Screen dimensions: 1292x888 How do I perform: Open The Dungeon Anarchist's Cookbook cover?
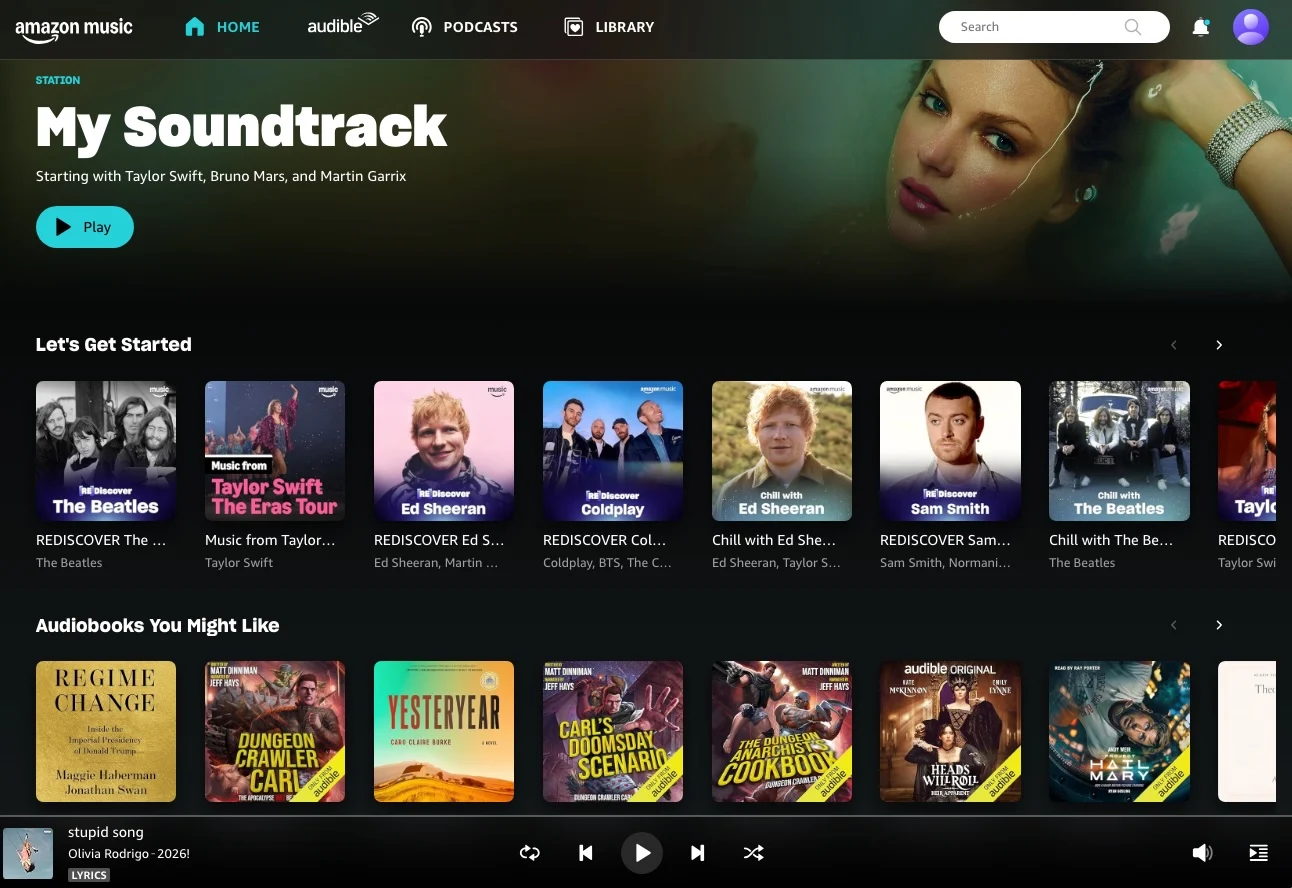782,731
